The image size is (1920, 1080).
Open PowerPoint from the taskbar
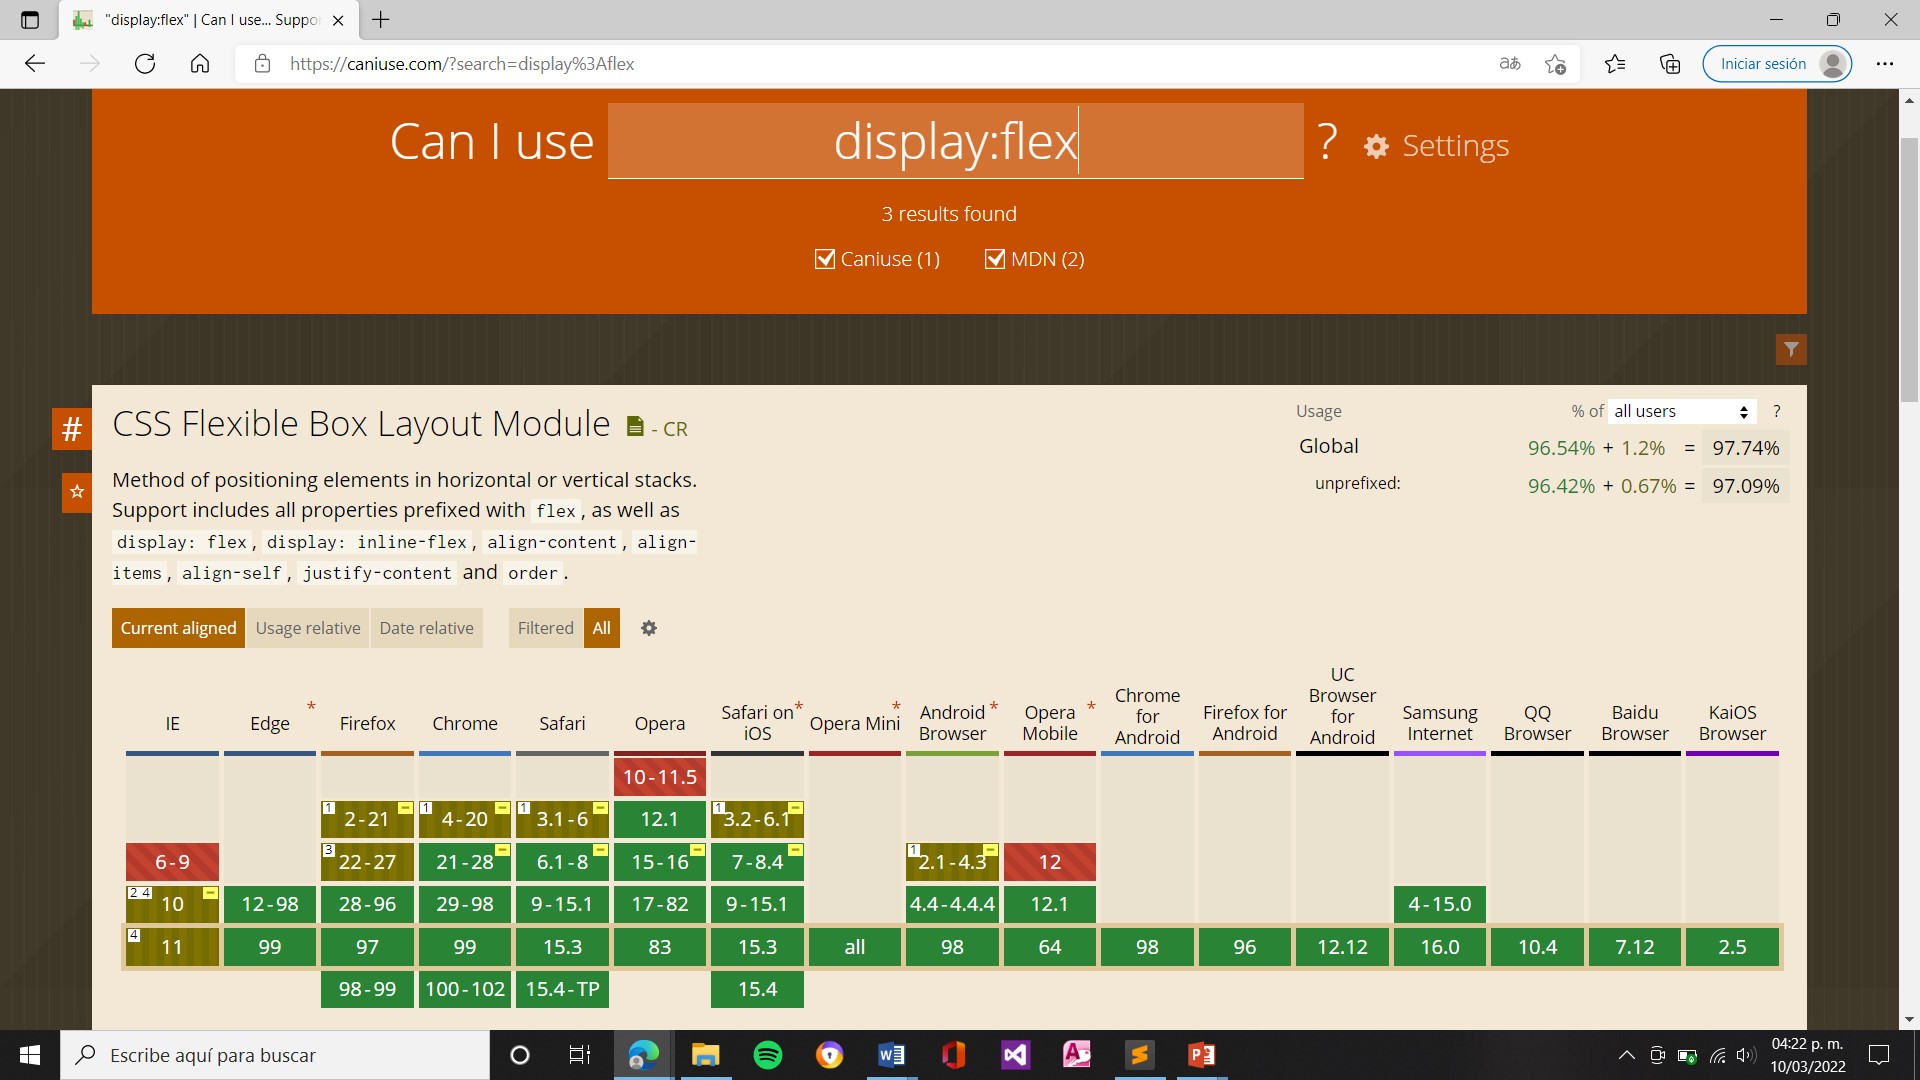pyautogui.click(x=1201, y=1055)
